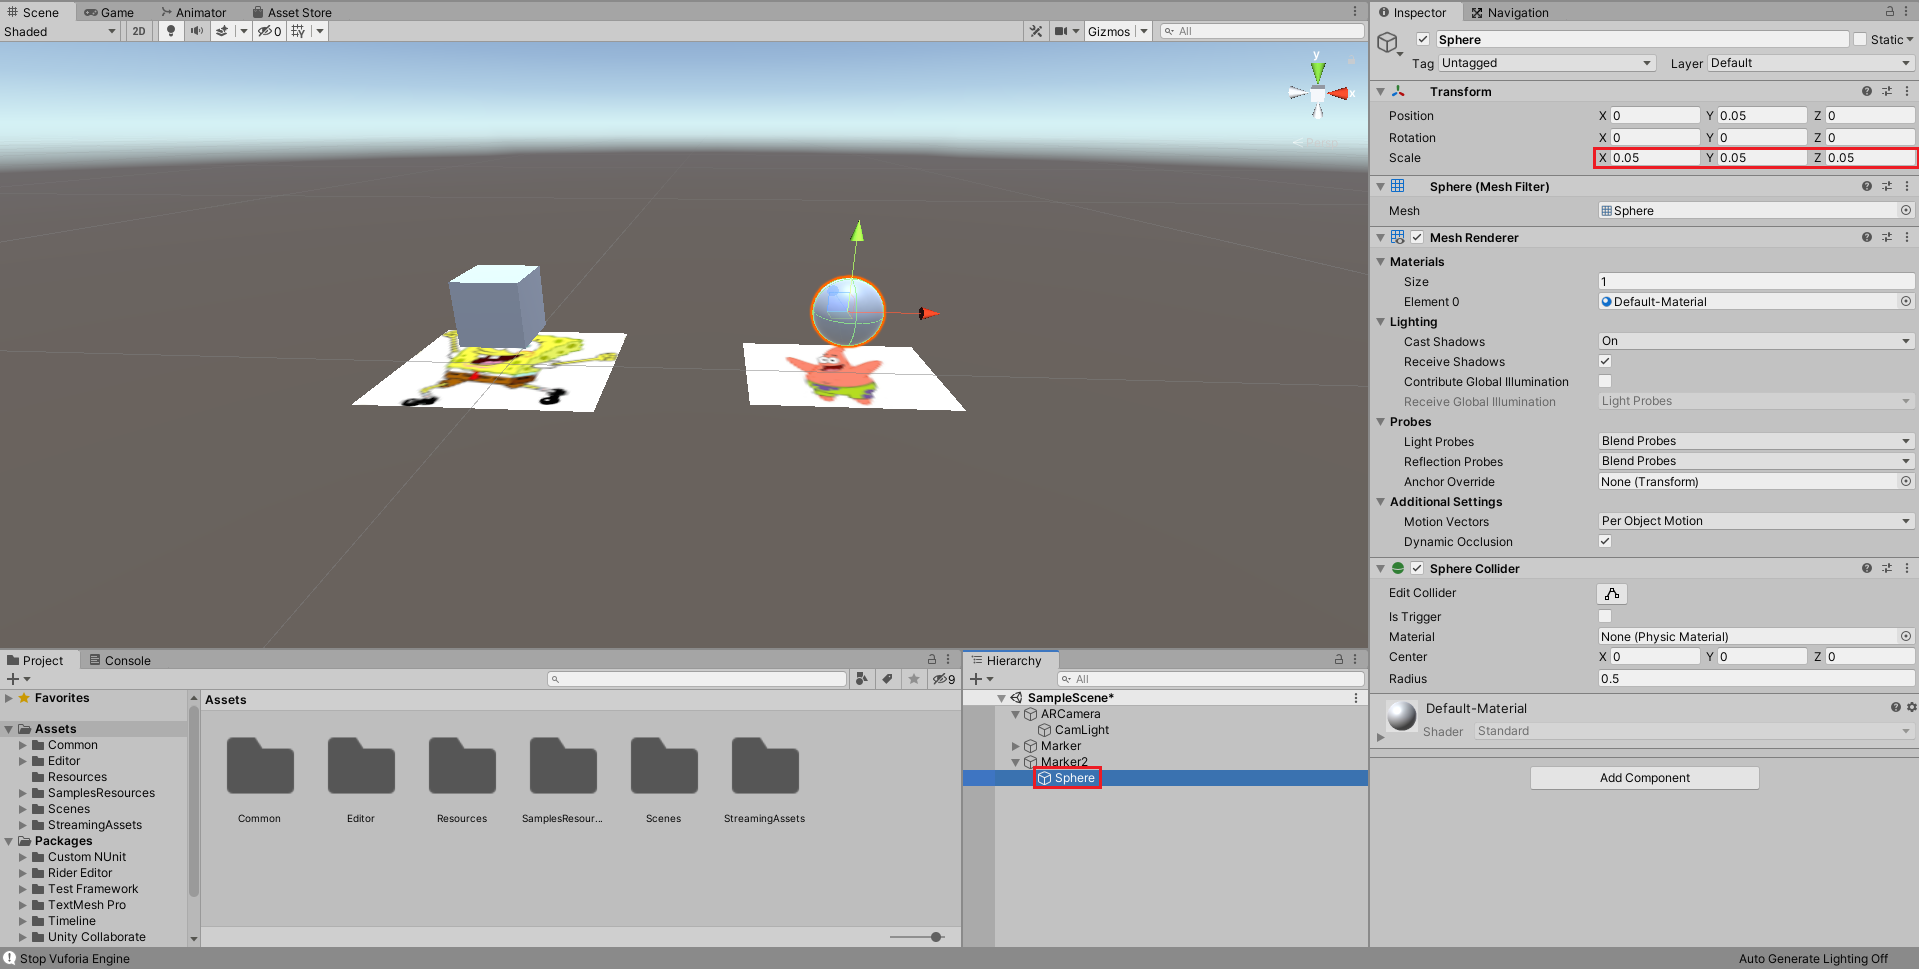Open scene camera settings icon
The width and height of the screenshot is (1919, 969).
click(1061, 31)
